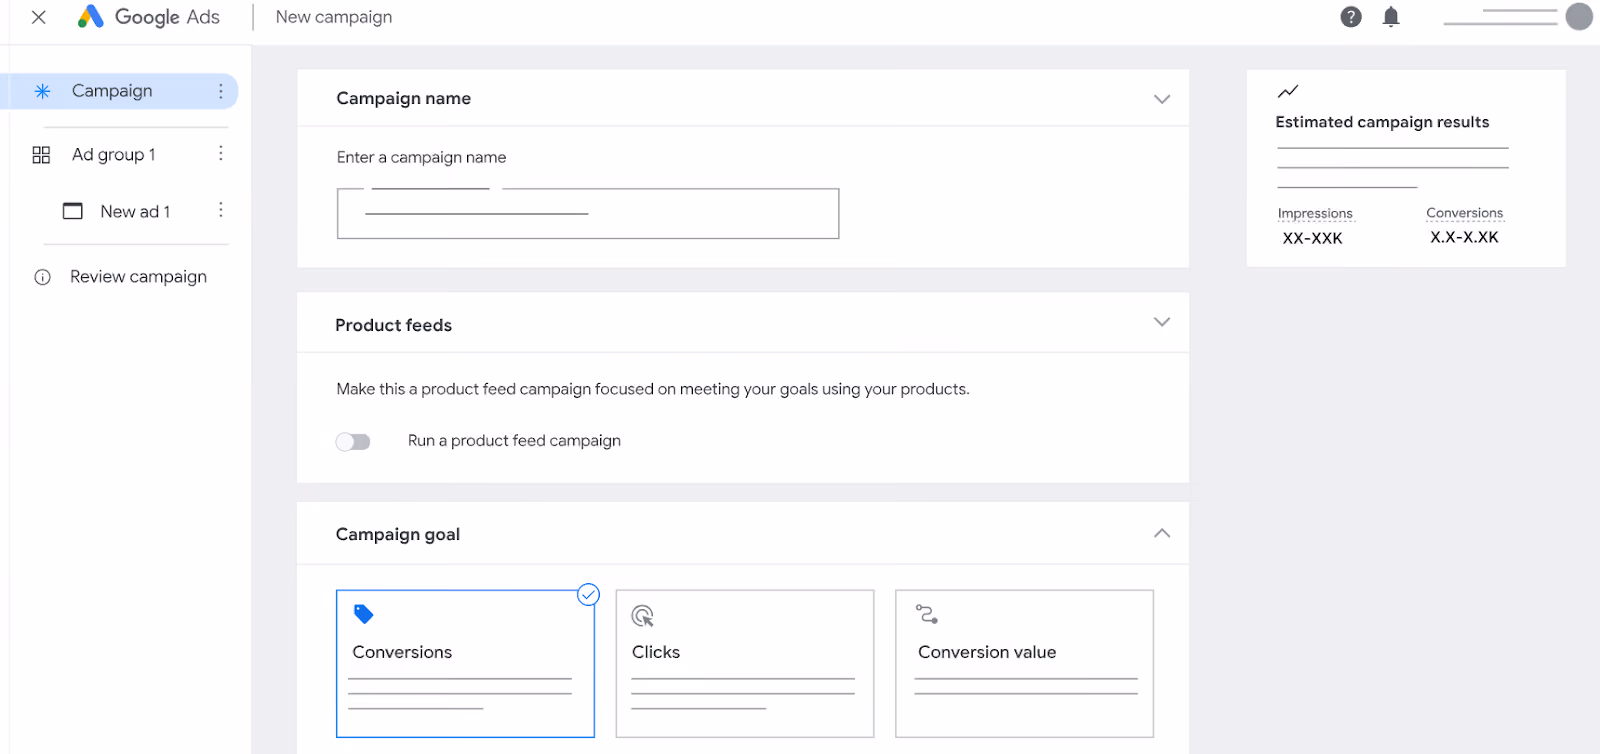Click the Conversion value path icon

pos(927,614)
